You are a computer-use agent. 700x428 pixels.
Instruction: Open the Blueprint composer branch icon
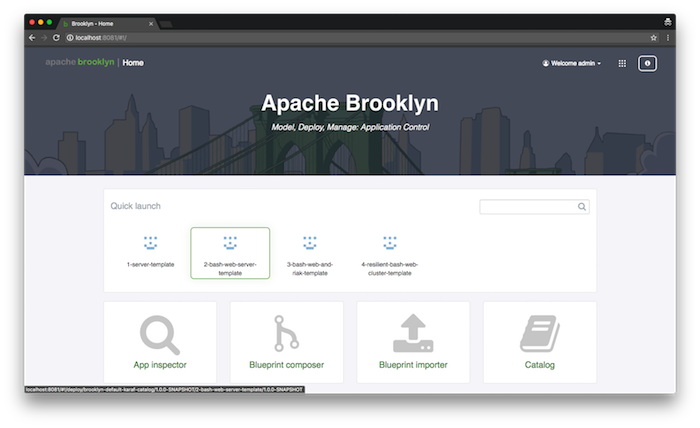286,334
